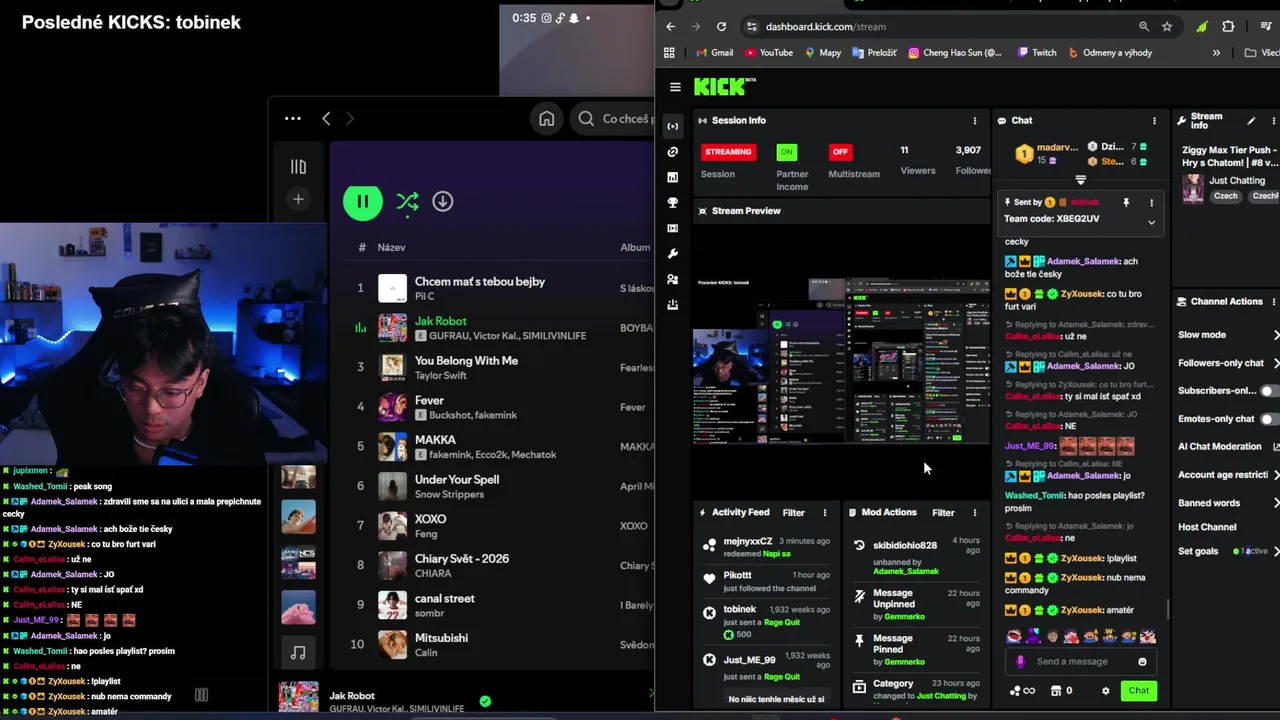Viewport: 1280px width, 720px height.
Task: Filter the Activity Feed
Action: click(793, 513)
